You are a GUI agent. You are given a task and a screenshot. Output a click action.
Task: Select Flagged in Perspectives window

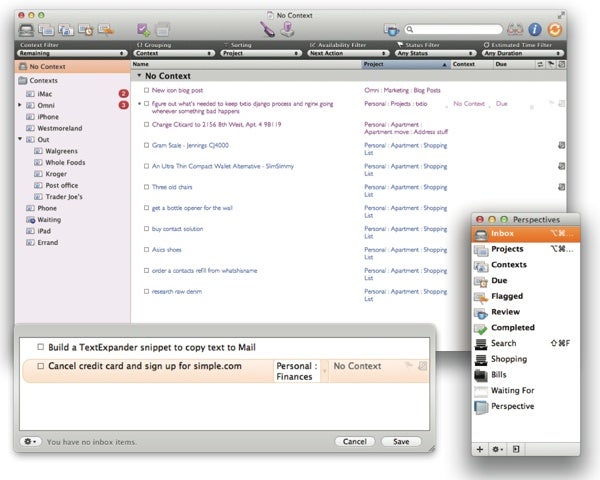526,296
